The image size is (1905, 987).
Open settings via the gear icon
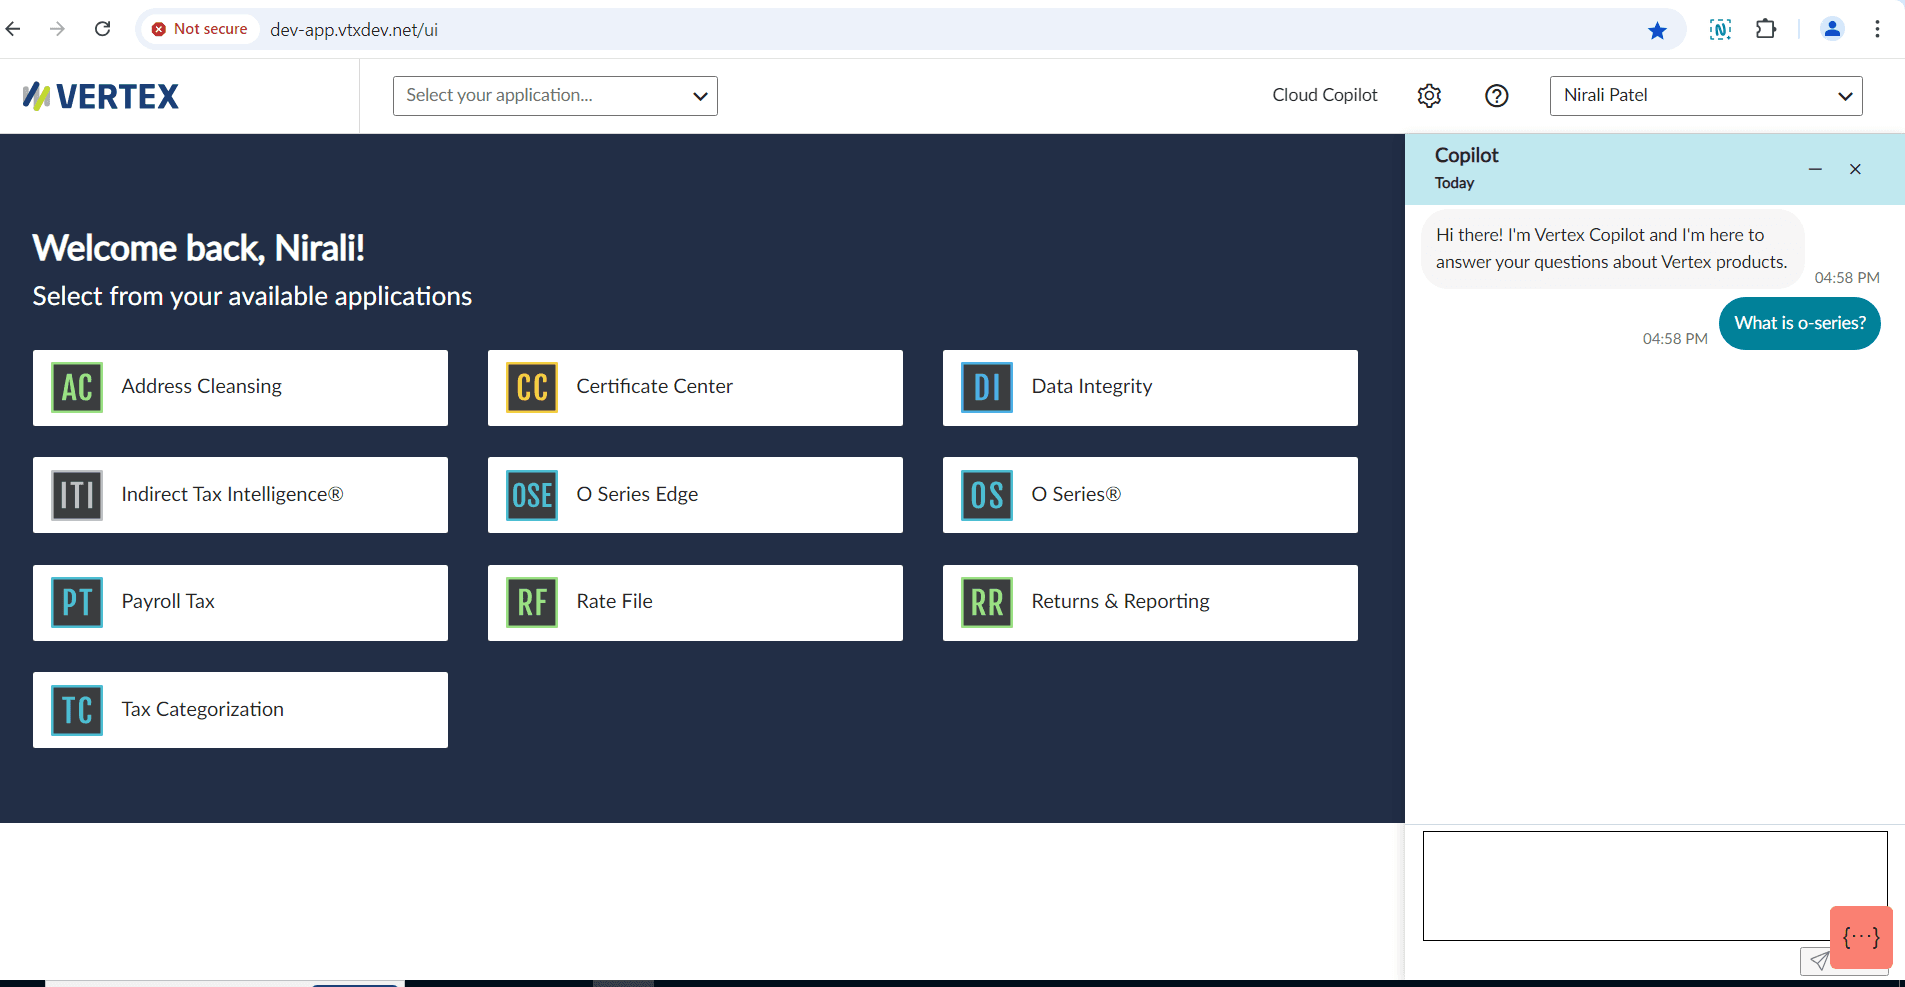[x=1429, y=96]
